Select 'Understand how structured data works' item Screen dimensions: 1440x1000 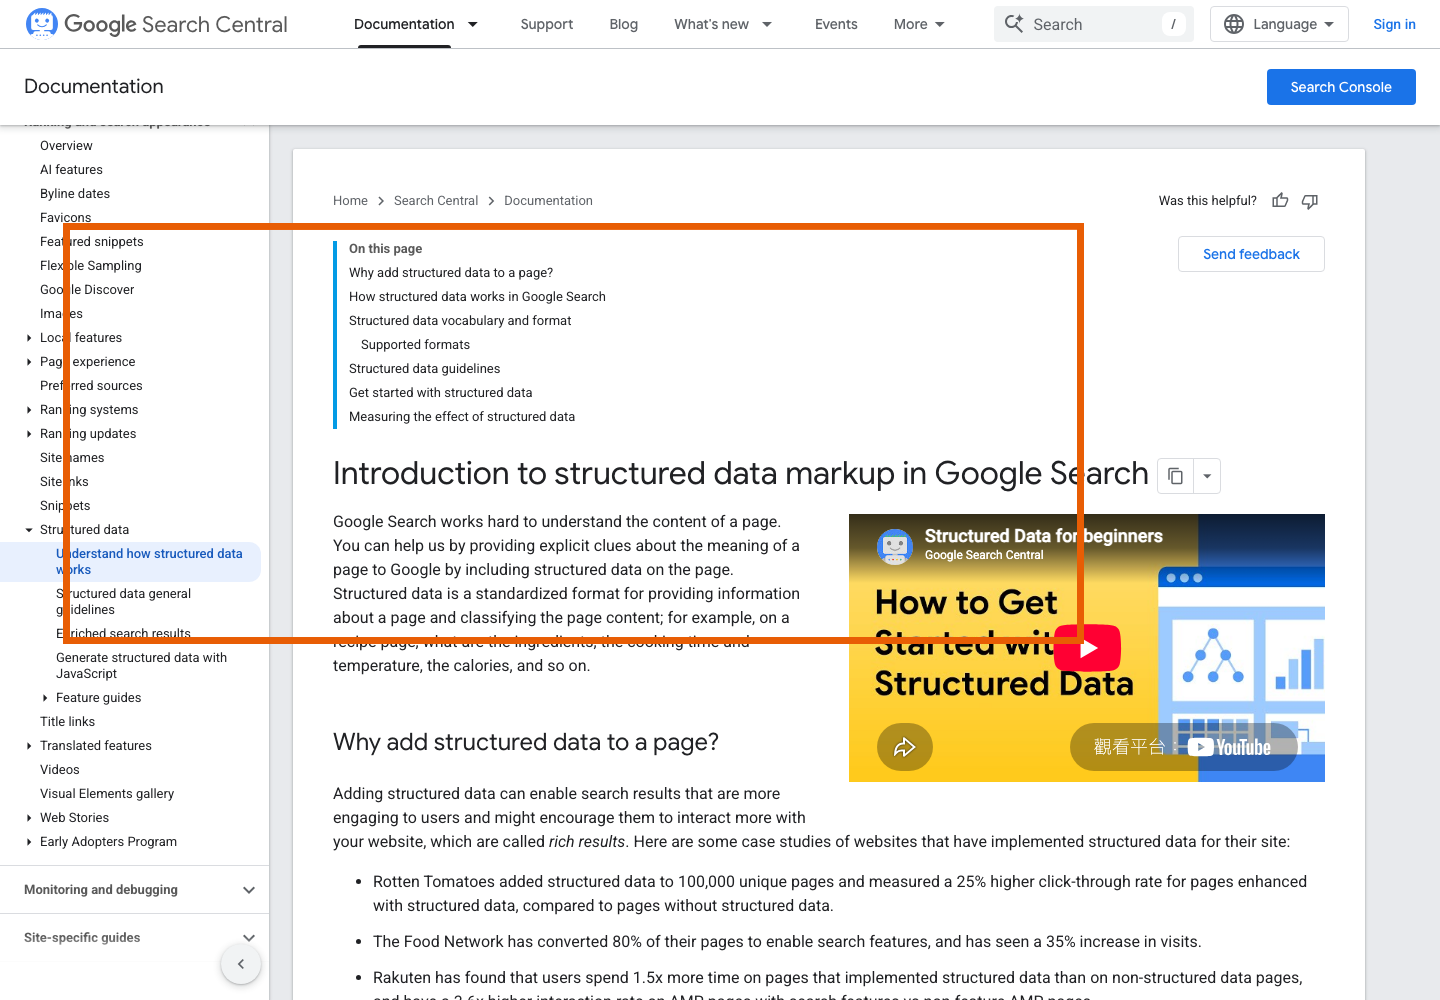[x=149, y=562]
